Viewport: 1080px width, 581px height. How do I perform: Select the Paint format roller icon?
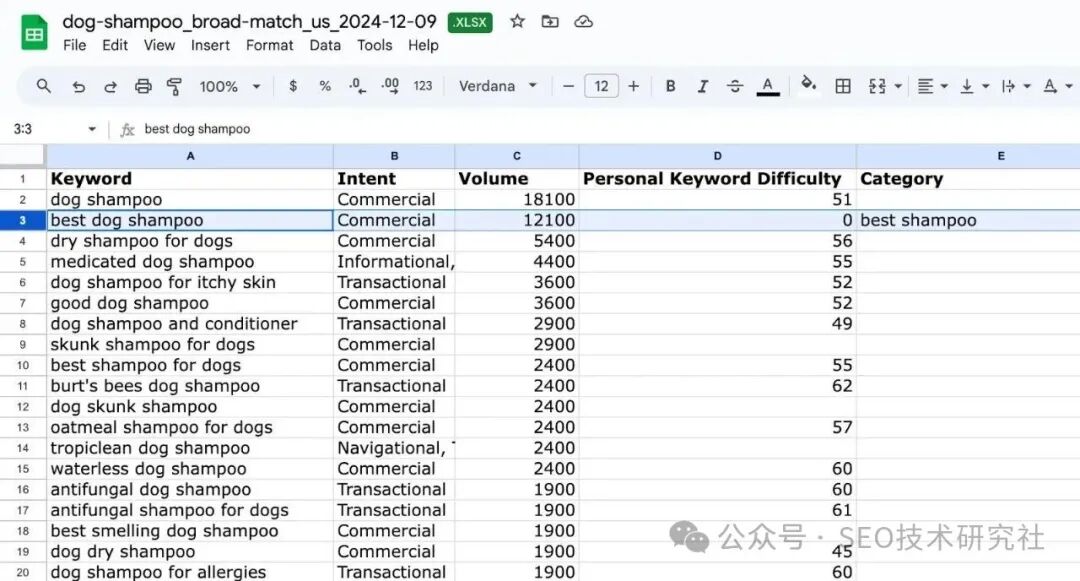point(175,87)
